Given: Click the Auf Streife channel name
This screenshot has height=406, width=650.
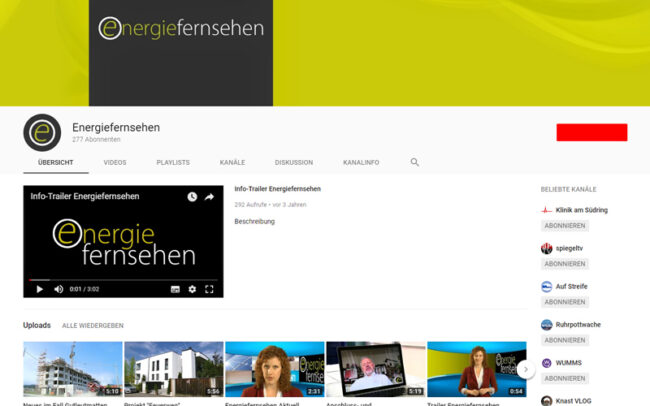Looking at the screenshot, I should click(x=571, y=287).
